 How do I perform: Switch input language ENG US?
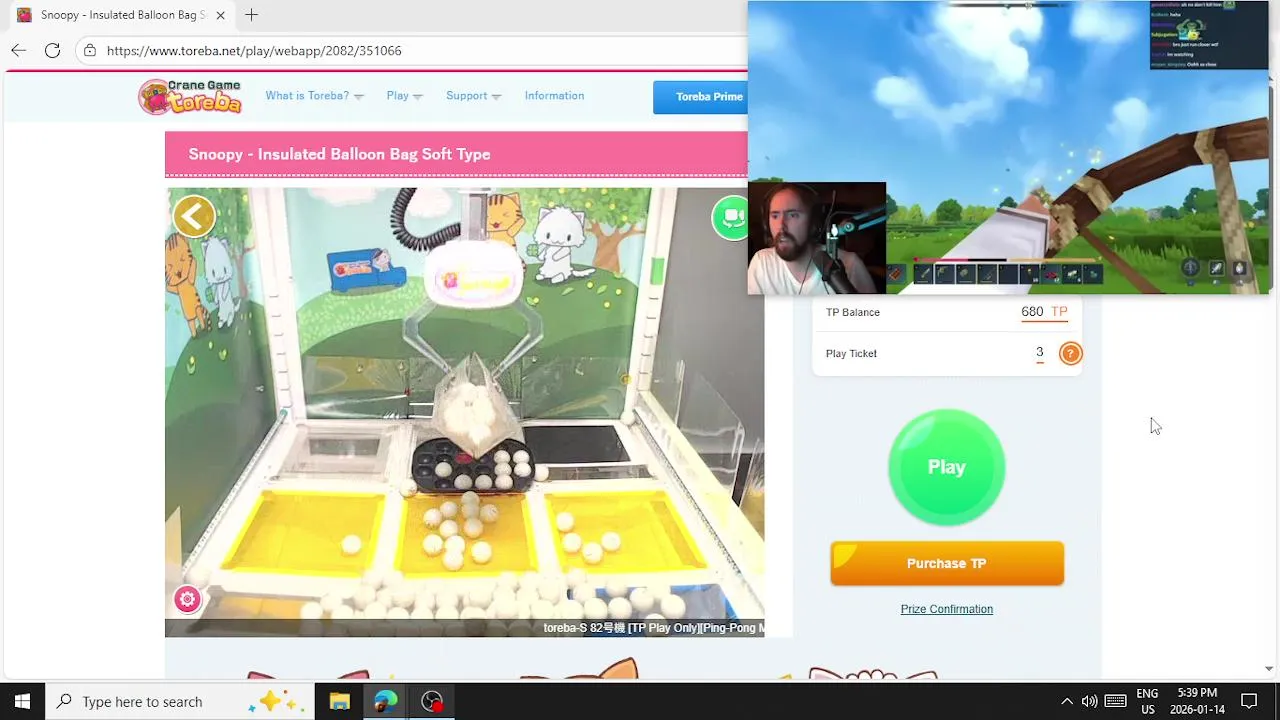(1147, 701)
